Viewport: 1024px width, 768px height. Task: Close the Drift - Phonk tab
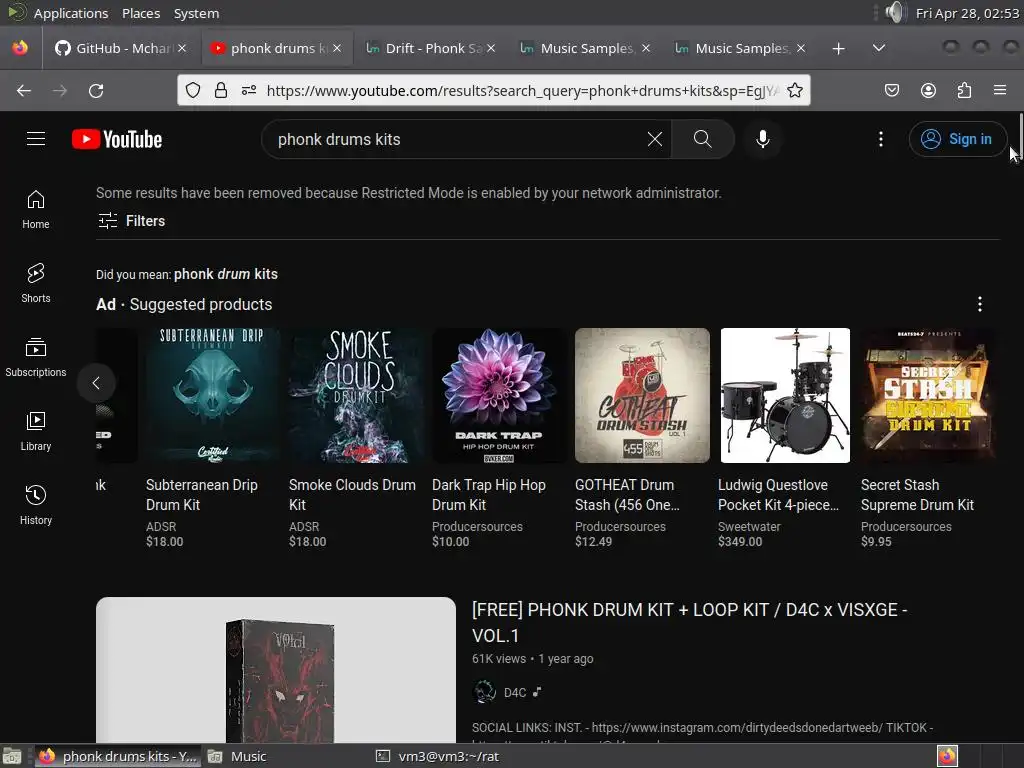click(x=491, y=48)
